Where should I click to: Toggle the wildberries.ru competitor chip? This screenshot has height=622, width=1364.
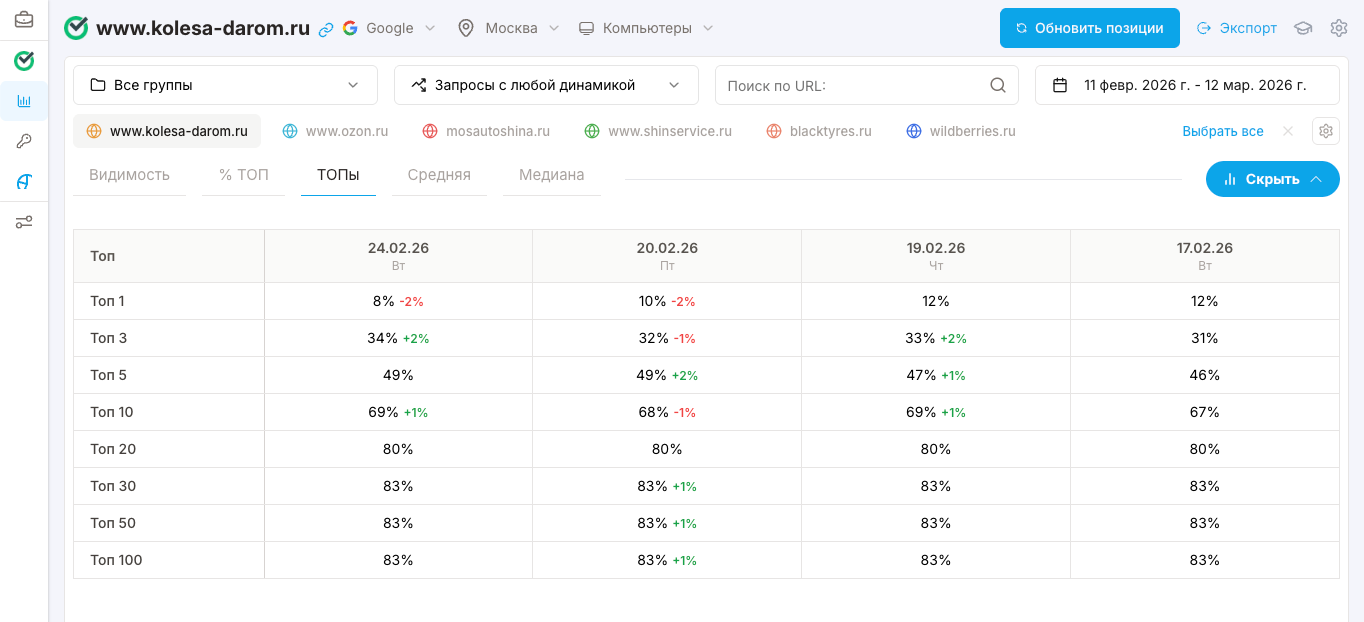[x=960, y=131]
